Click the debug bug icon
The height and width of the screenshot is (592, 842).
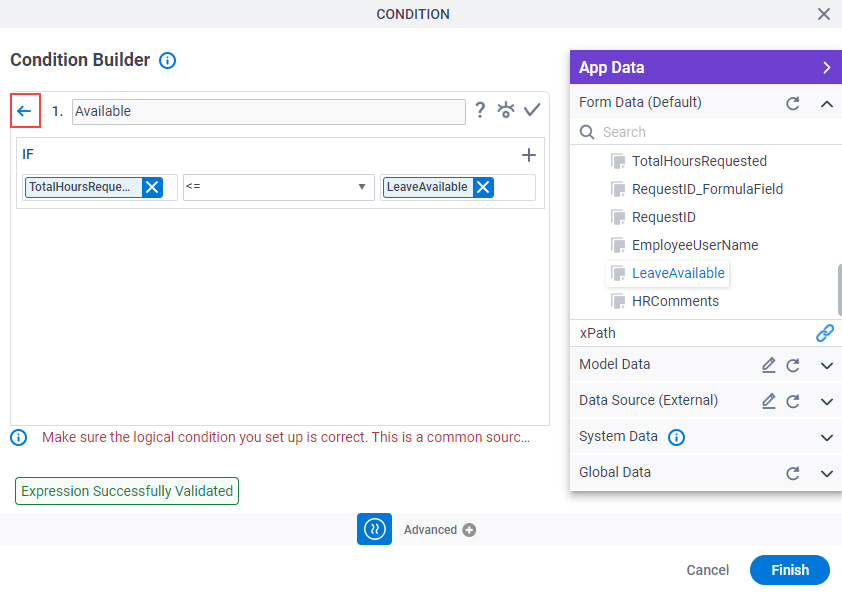pos(505,110)
